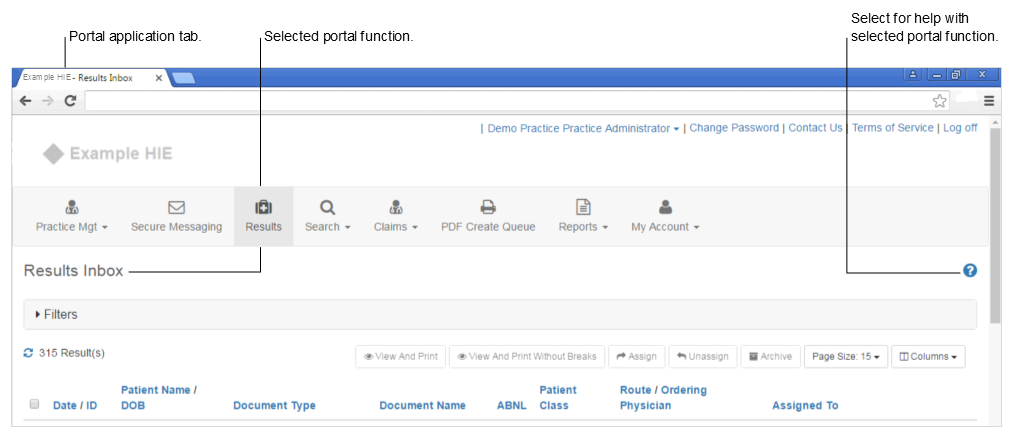Screen dimensions: 1011x447
Task: Bookmark page with star icon
Action: (939, 101)
